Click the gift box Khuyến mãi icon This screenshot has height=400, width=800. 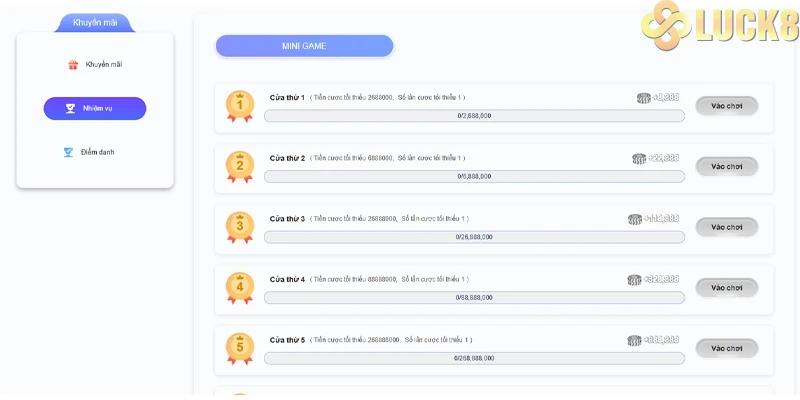(73, 65)
